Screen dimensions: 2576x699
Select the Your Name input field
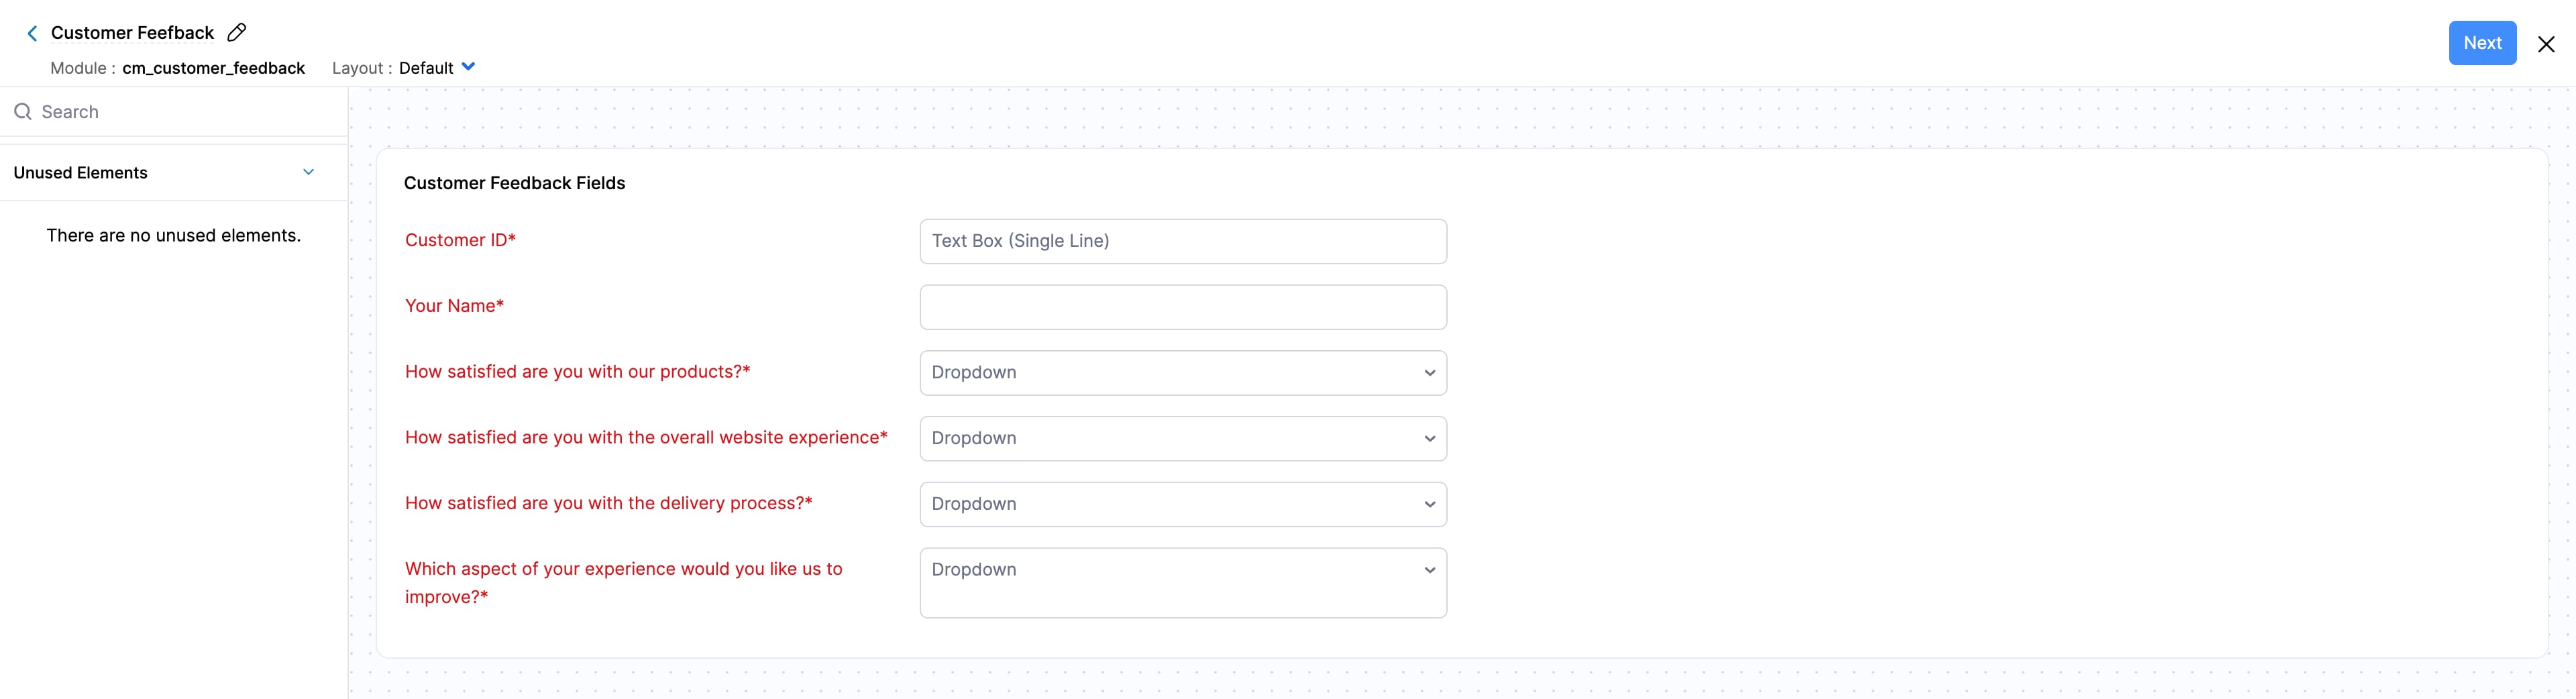click(1183, 306)
